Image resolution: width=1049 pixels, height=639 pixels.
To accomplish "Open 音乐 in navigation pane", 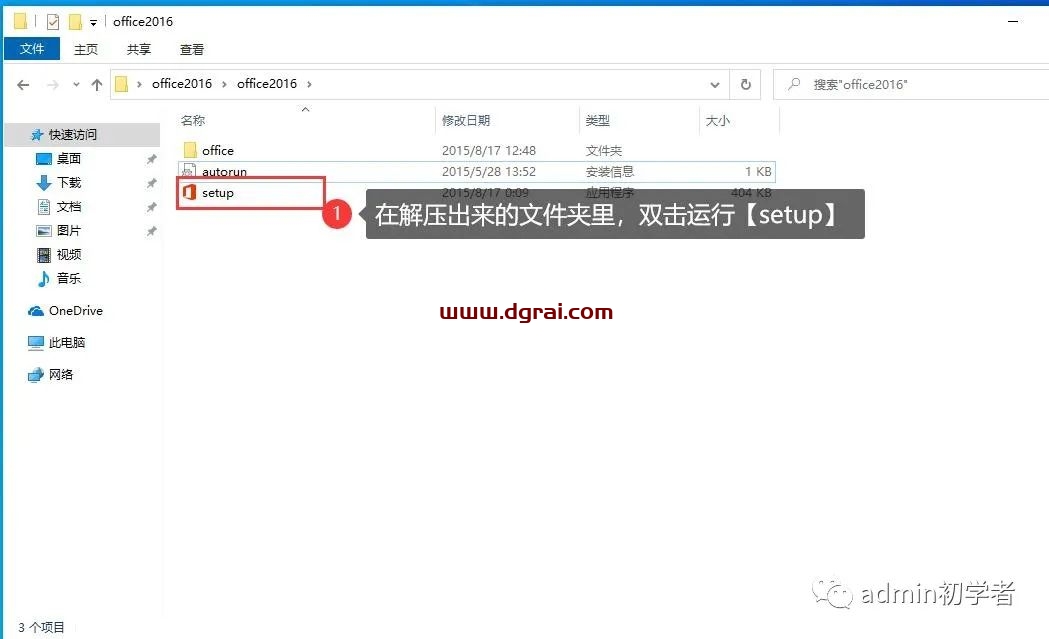I will 69,279.
